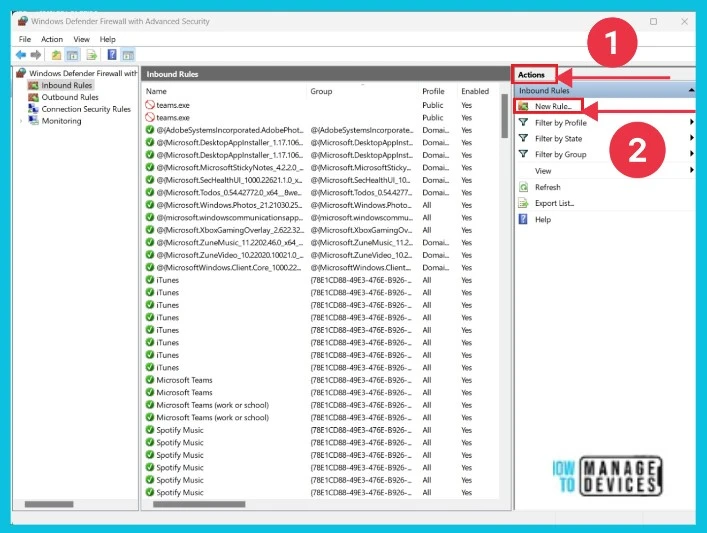
Task: Toggle the Show/Hide Action Pane toolbar icon
Action: [128, 55]
